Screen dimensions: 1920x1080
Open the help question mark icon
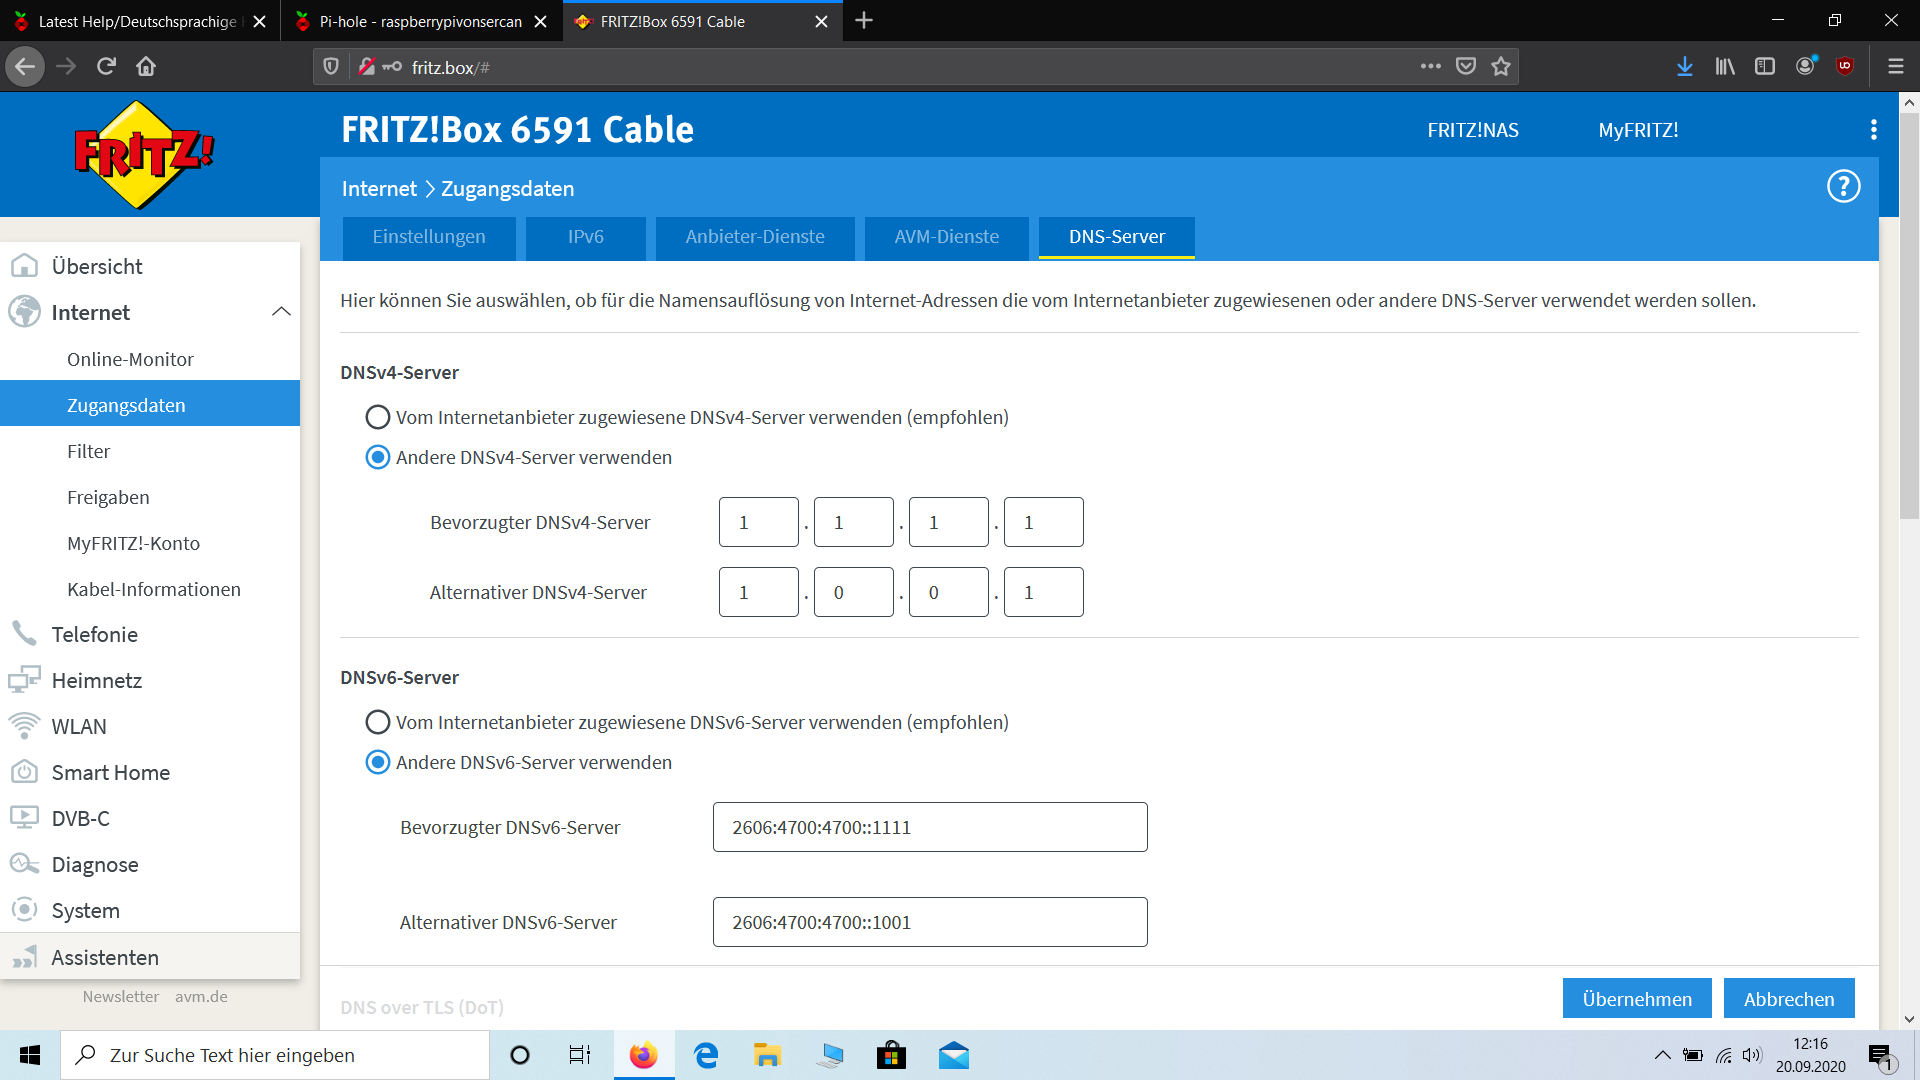1843,186
